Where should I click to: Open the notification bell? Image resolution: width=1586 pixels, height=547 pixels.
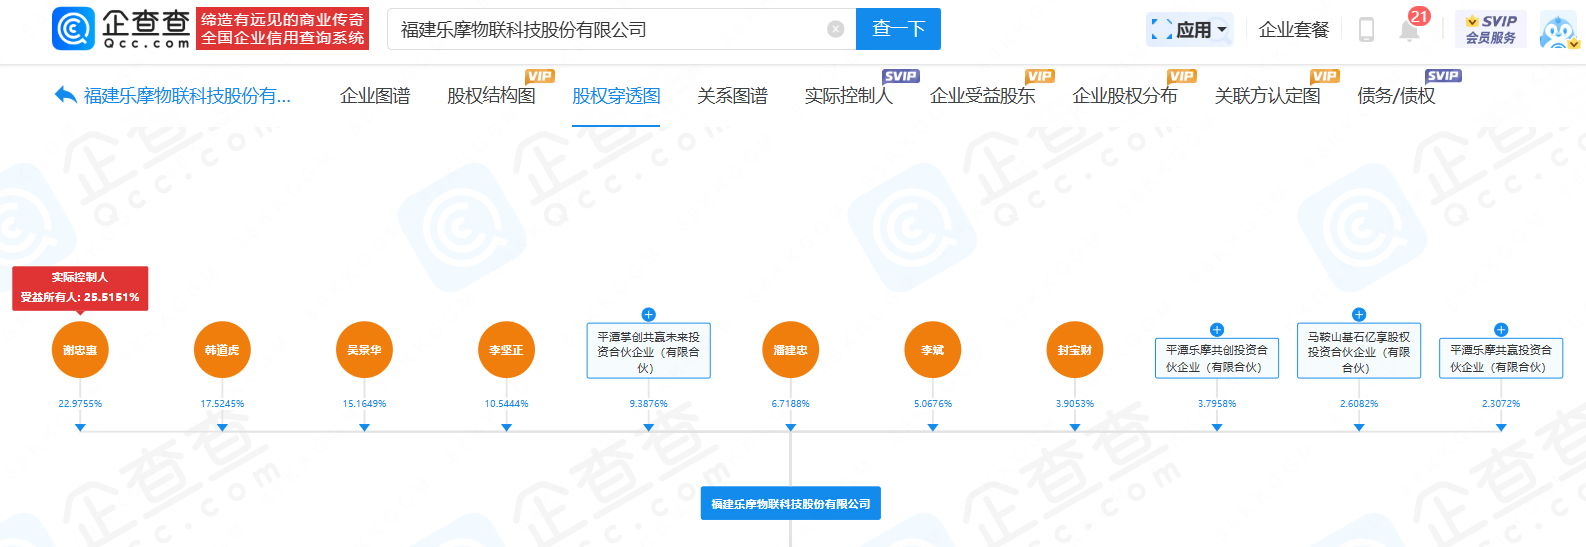1409,30
